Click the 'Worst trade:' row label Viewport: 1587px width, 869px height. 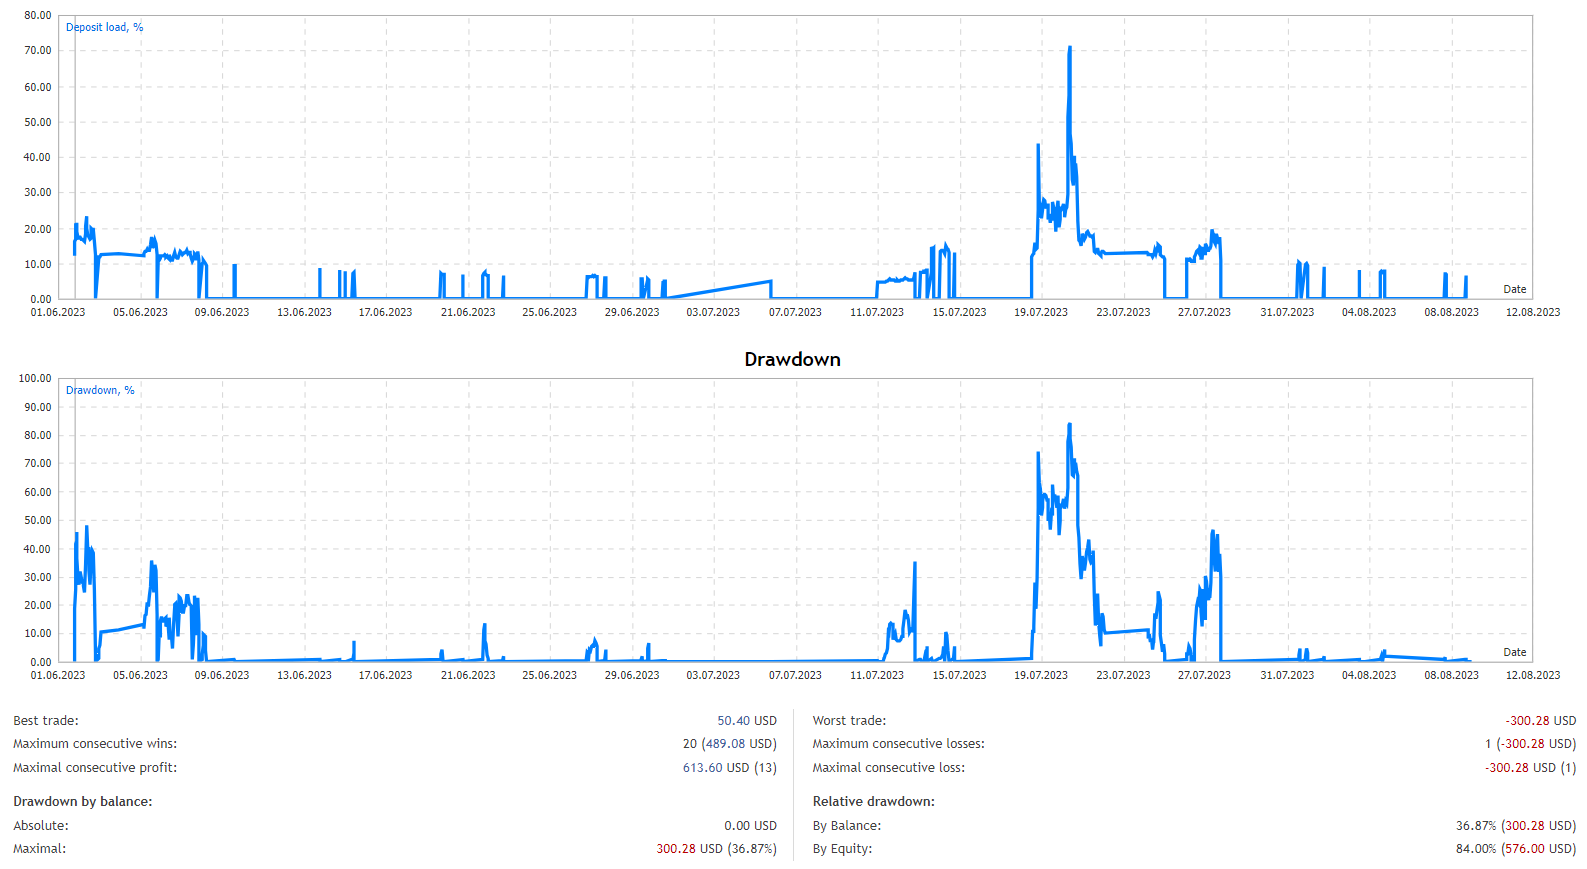point(849,721)
